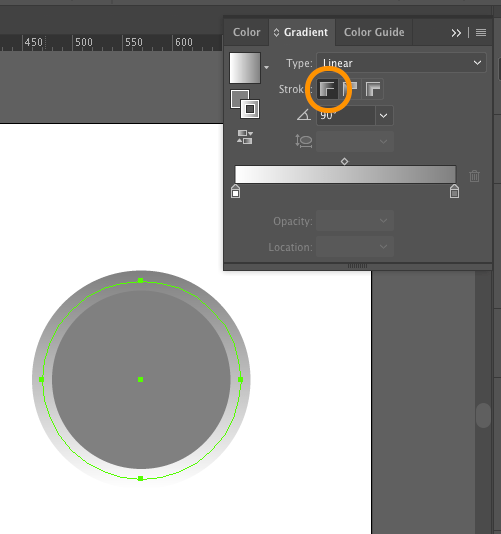Switch to the Color tab
This screenshot has width=501, height=534.
point(247,32)
